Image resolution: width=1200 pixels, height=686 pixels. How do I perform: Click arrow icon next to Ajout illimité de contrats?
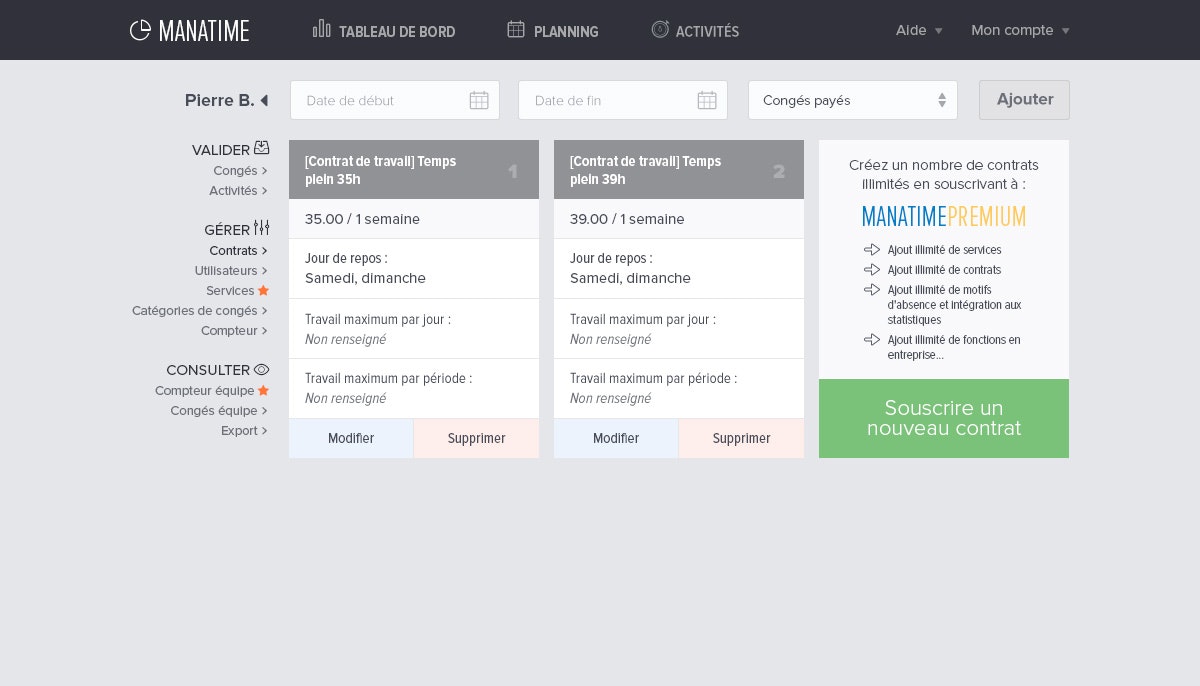coord(872,270)
